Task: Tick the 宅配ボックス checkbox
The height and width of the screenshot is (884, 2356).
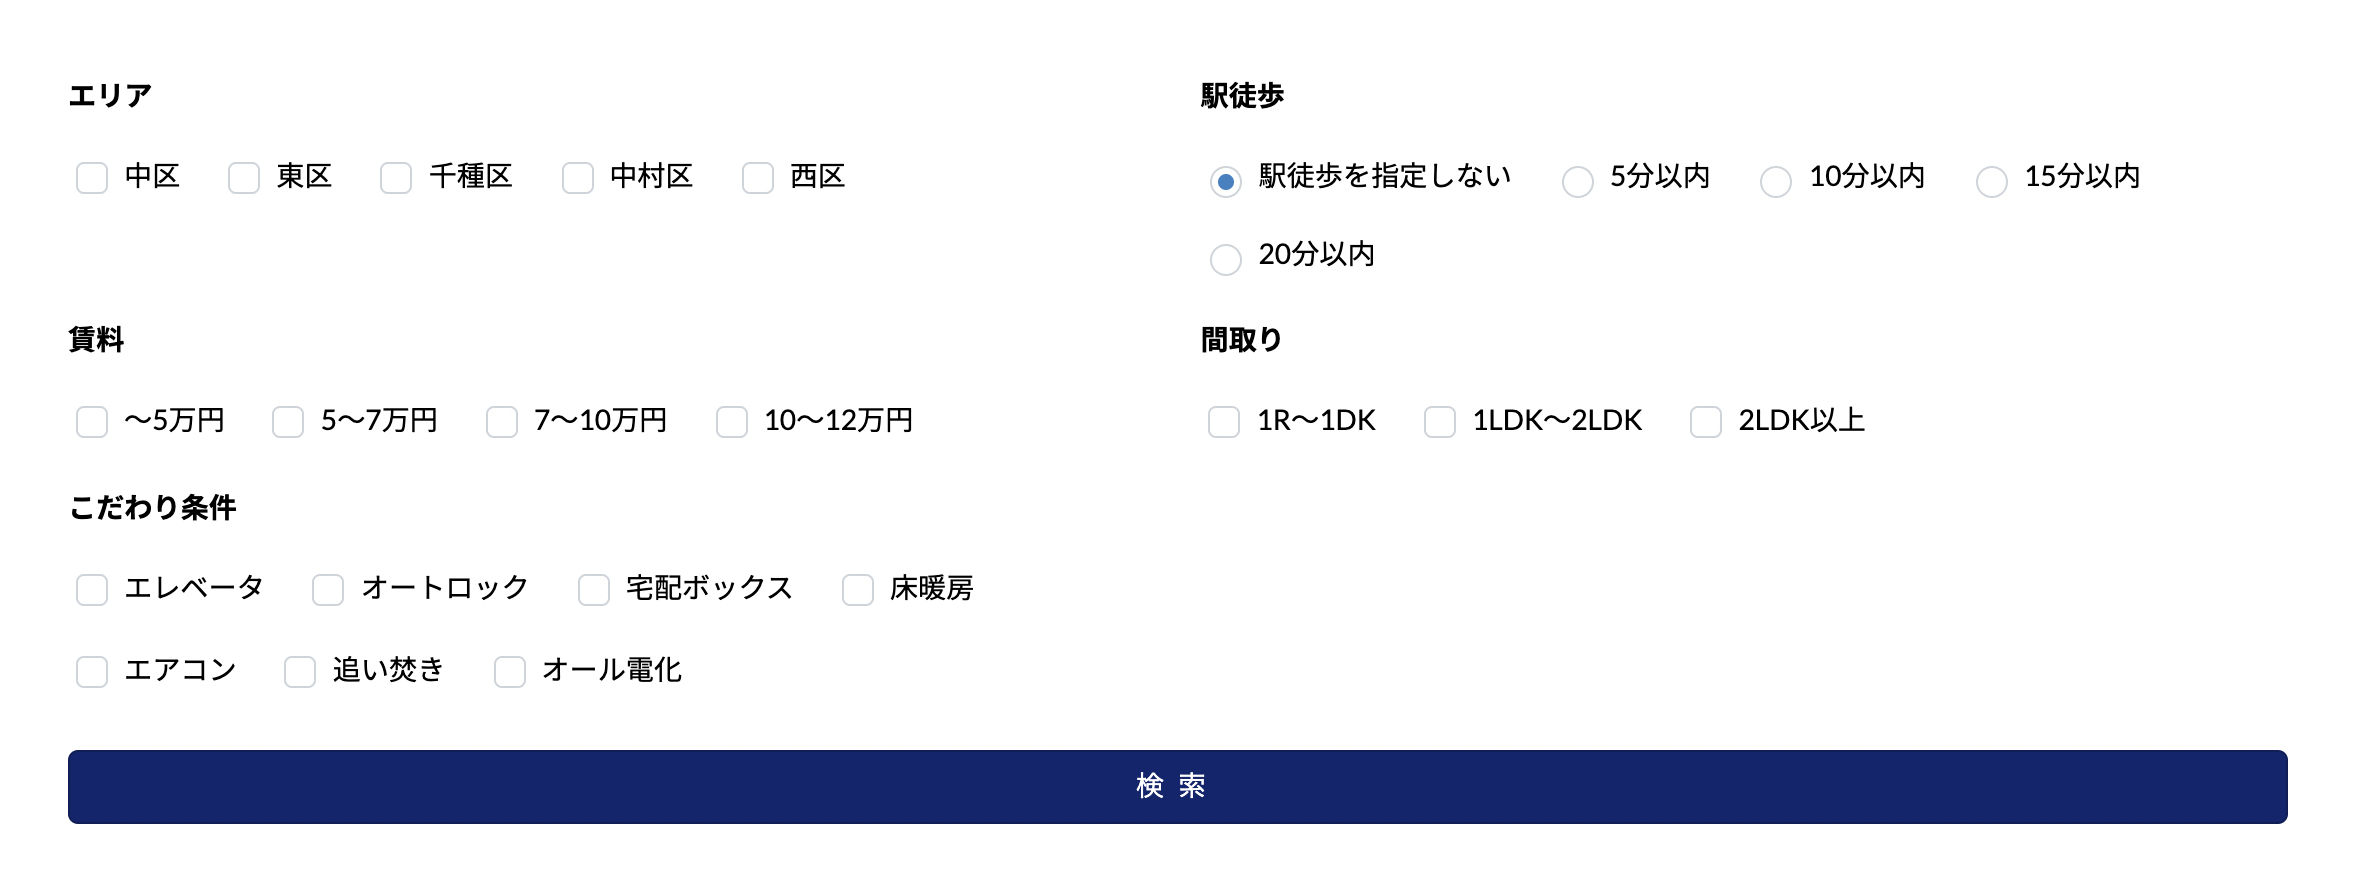Action: (x=594, y=590)
